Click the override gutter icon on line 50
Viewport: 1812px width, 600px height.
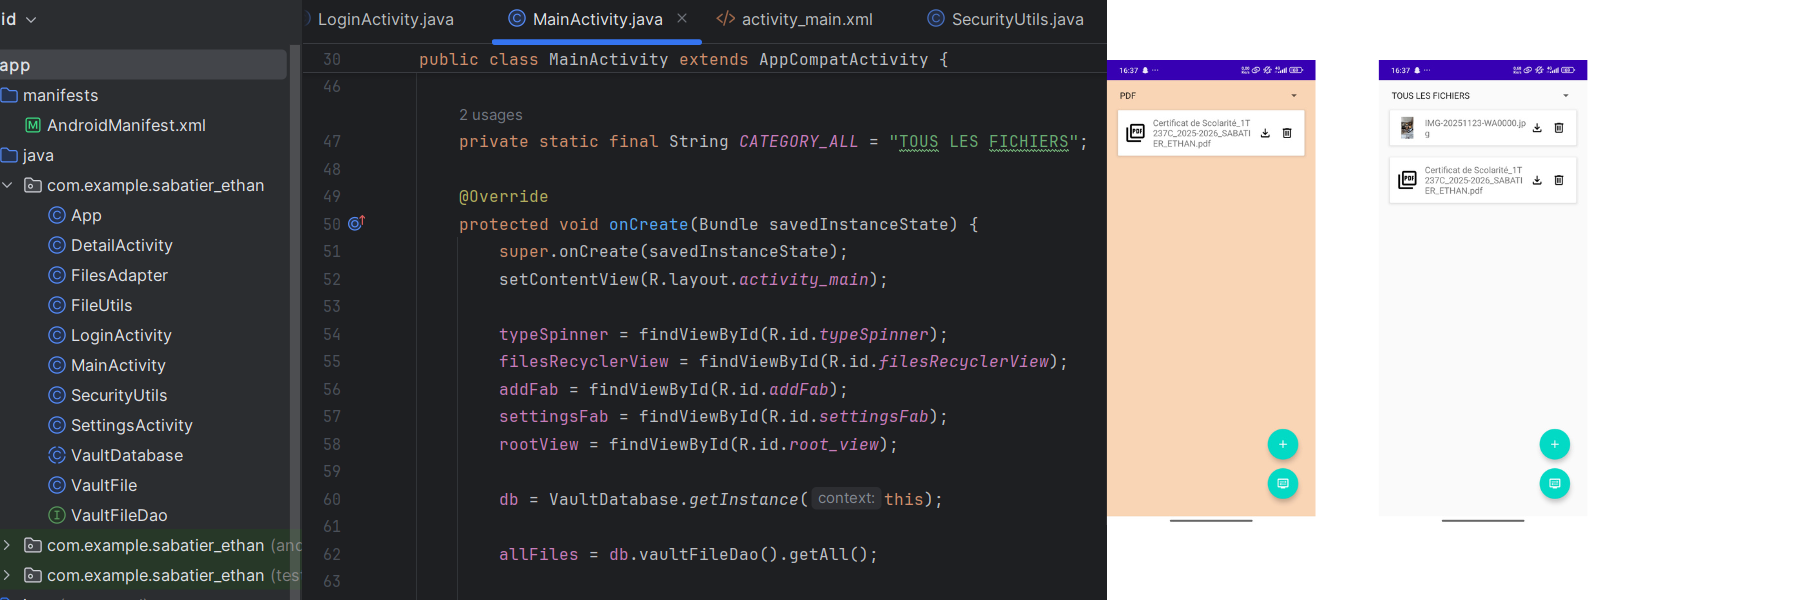(356, 224)
